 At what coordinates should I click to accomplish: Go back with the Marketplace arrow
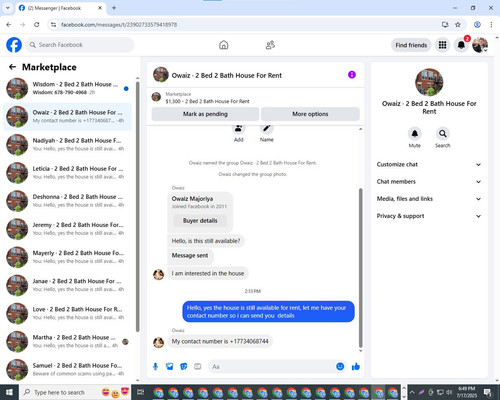click(13, 67)
